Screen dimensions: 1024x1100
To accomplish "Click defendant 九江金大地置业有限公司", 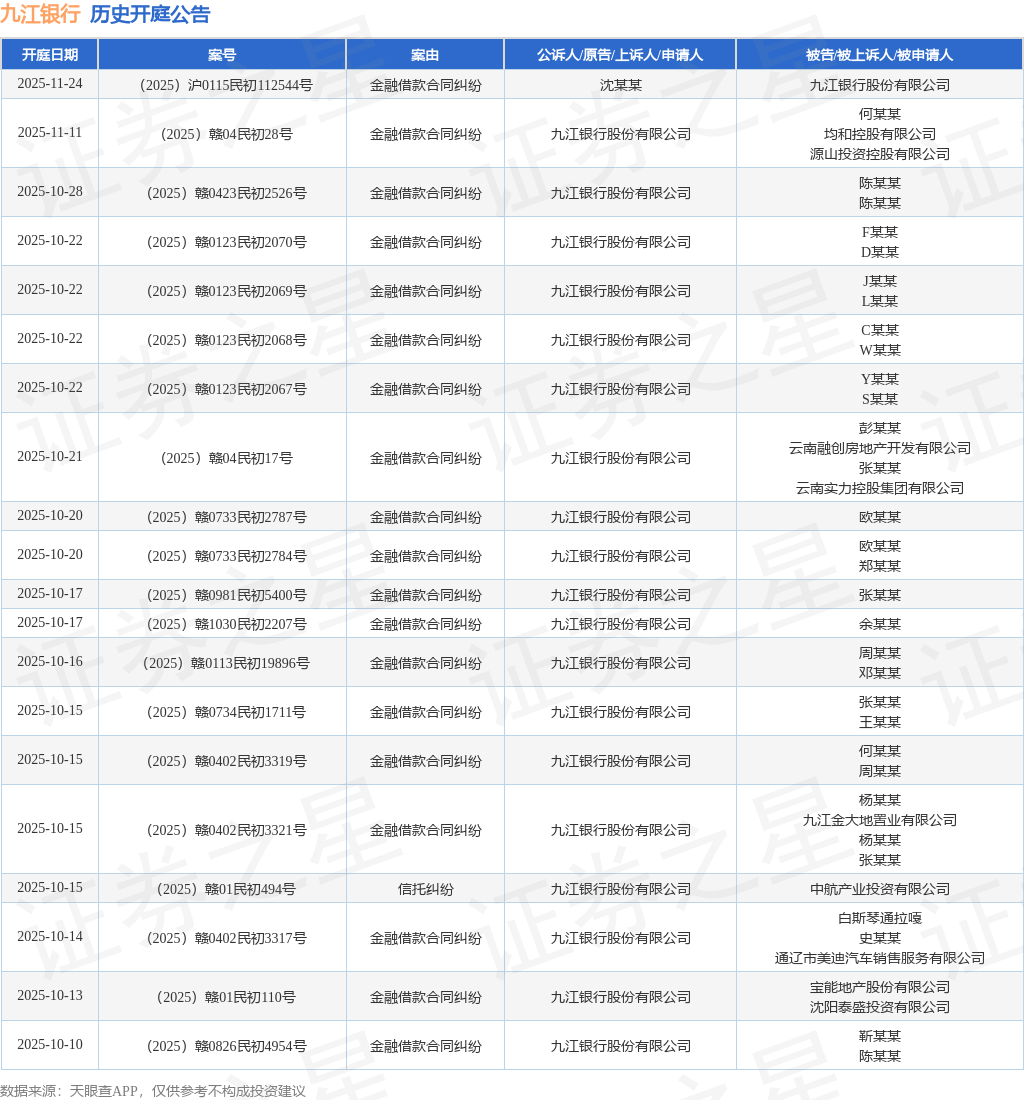I will coord(880,820).
